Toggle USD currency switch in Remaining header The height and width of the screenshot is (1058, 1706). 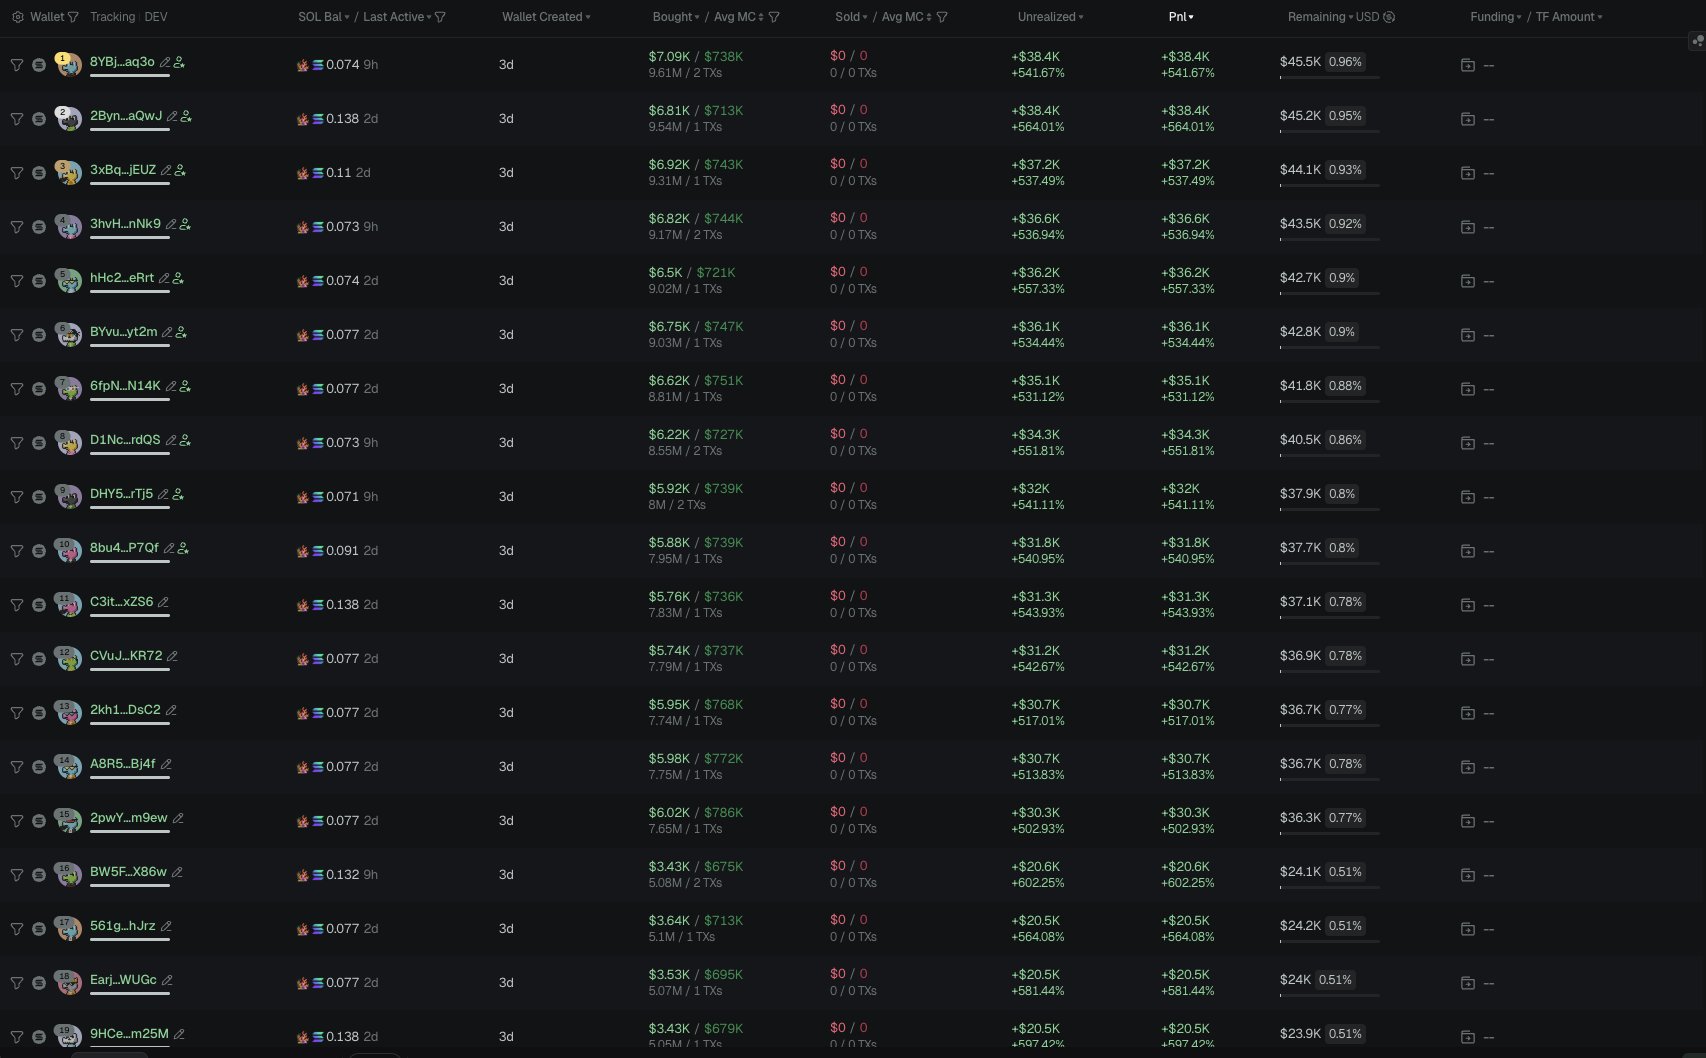pyautogui.click(x=1388, y=17)
